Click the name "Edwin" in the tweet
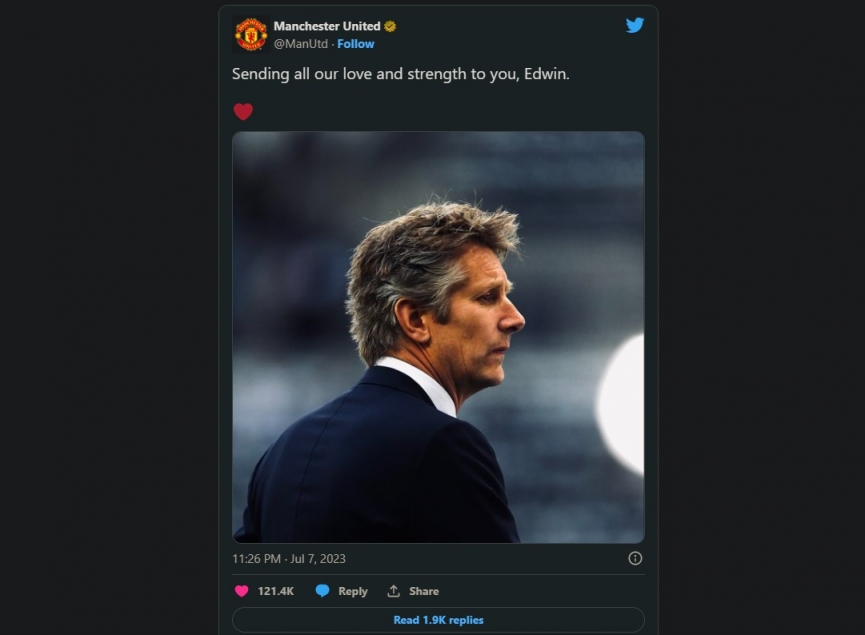865x635 pixels. pyautogui.click(x=546, y=74)
